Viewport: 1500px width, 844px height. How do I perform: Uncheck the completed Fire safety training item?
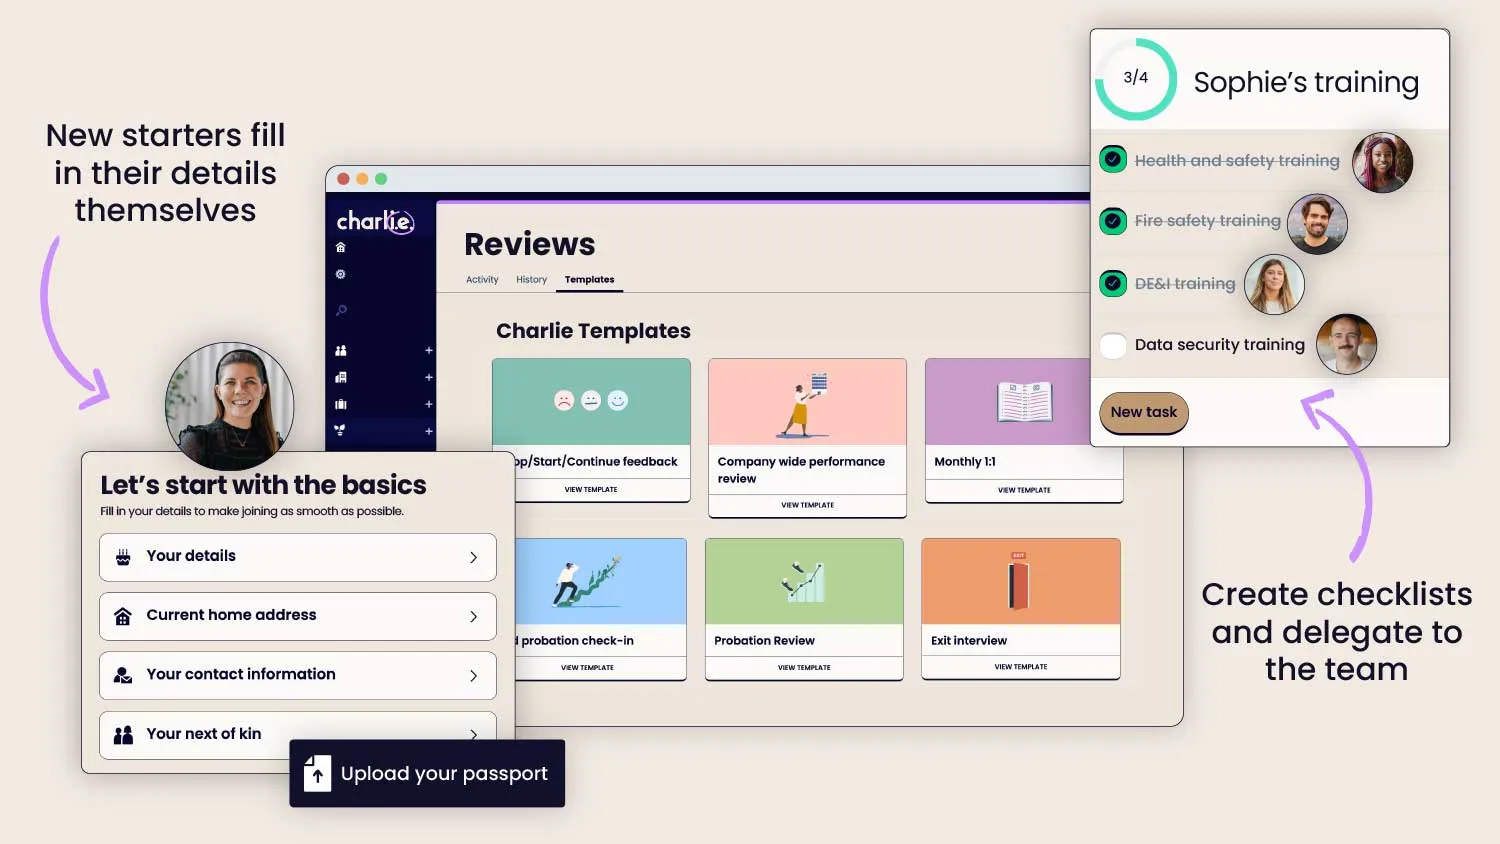1113,221
